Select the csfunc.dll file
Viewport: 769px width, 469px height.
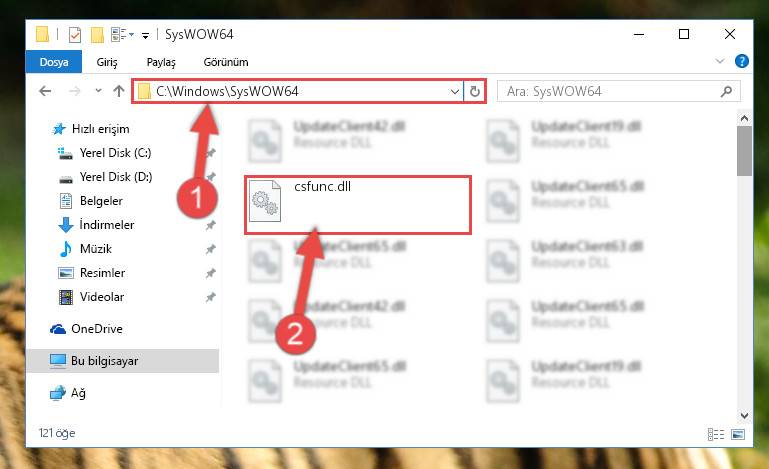coord(358,205)
